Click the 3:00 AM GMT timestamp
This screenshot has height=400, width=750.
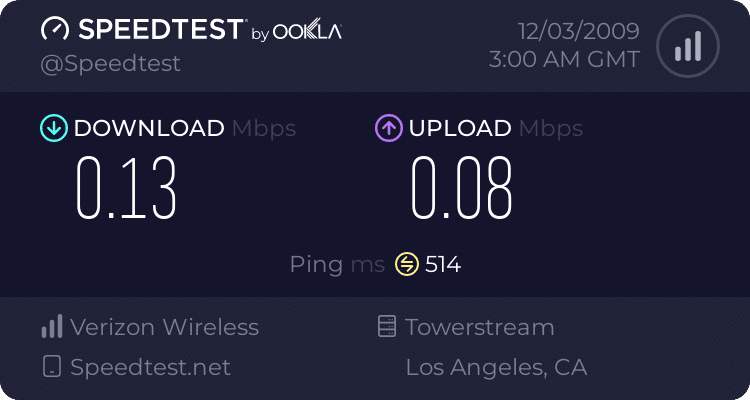tap(564, 60)
